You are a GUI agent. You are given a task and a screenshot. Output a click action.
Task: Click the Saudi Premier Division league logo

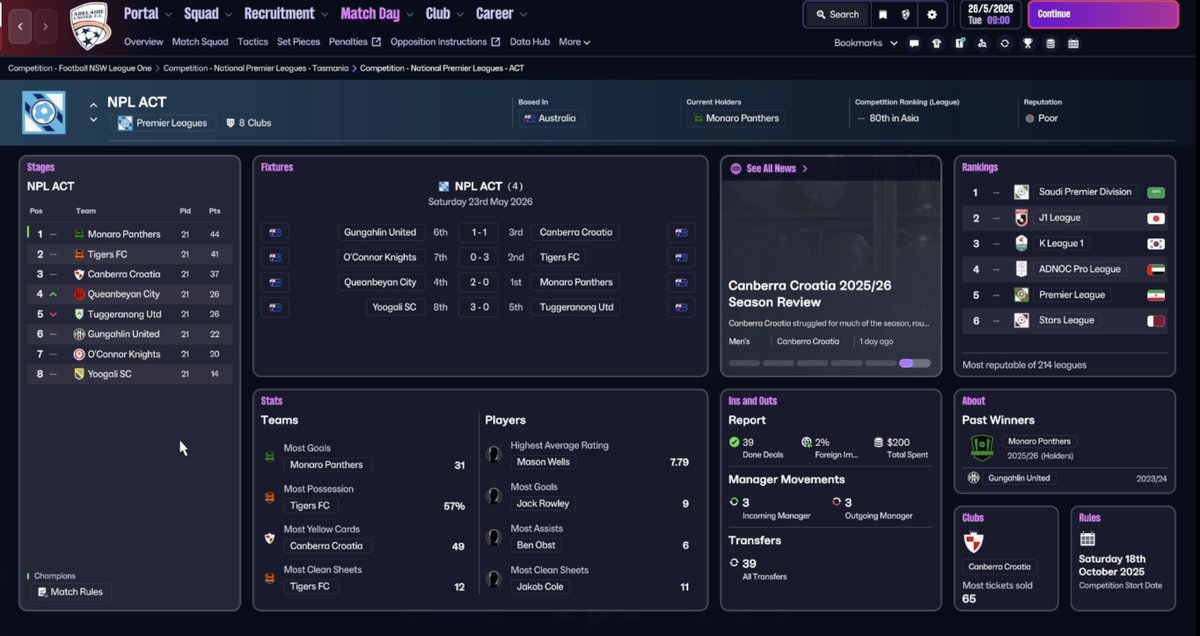tap(1021, 192)
